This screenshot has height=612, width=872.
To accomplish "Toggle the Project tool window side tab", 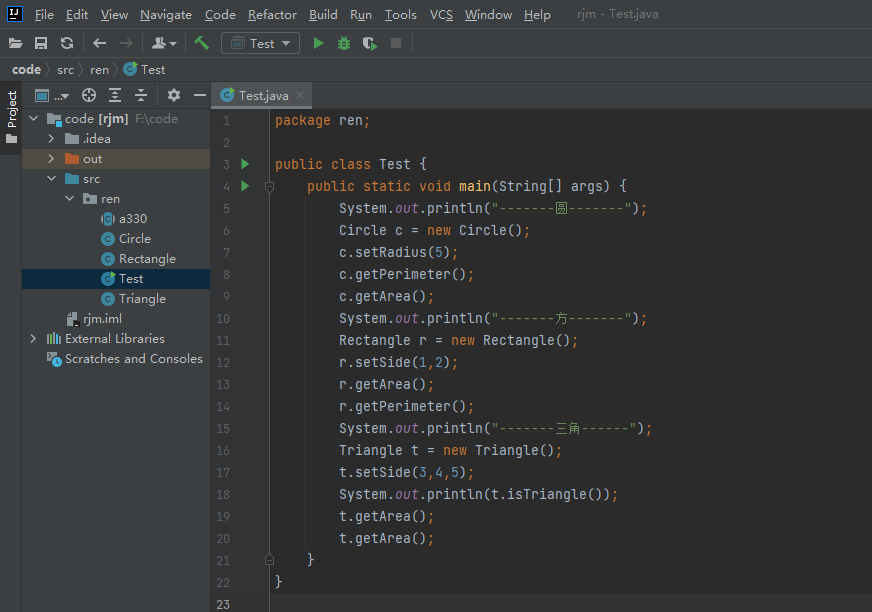I will click(x=11, y=110).
